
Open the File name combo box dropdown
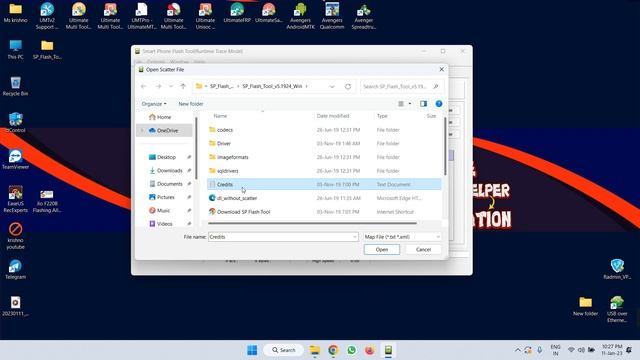[x=354, y=237]
